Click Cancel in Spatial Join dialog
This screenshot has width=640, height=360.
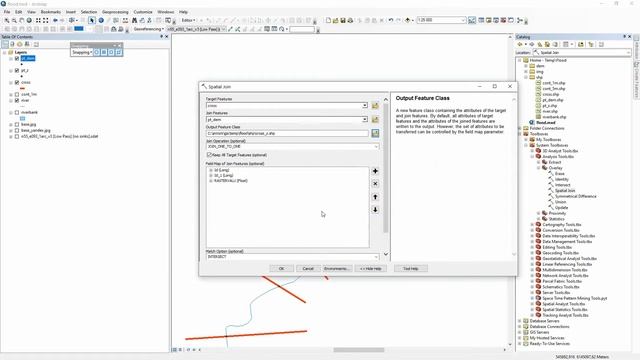click(308, 269)
